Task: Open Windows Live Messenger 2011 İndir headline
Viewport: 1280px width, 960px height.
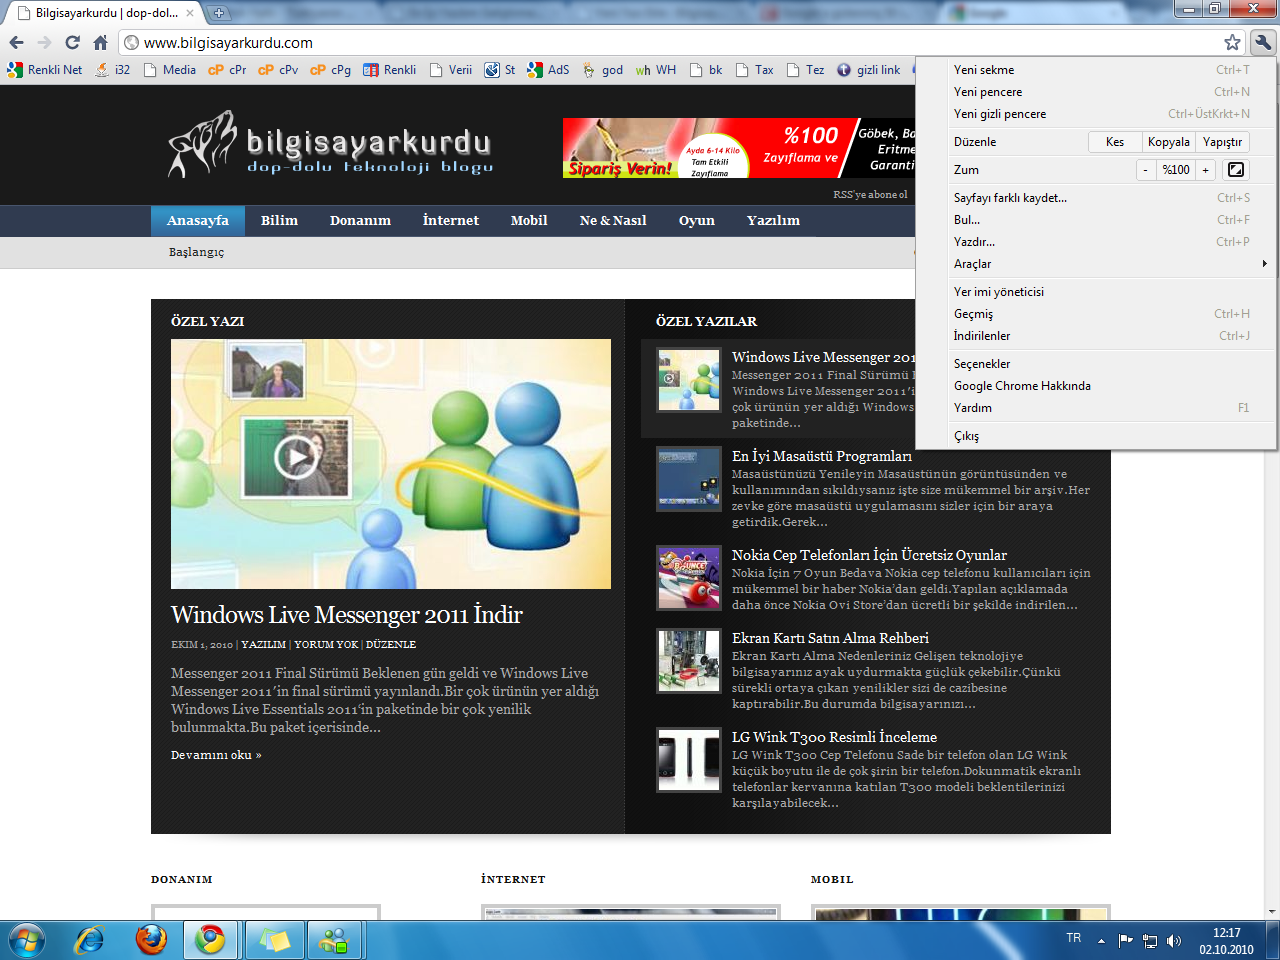Action: [x=347, y=615]
